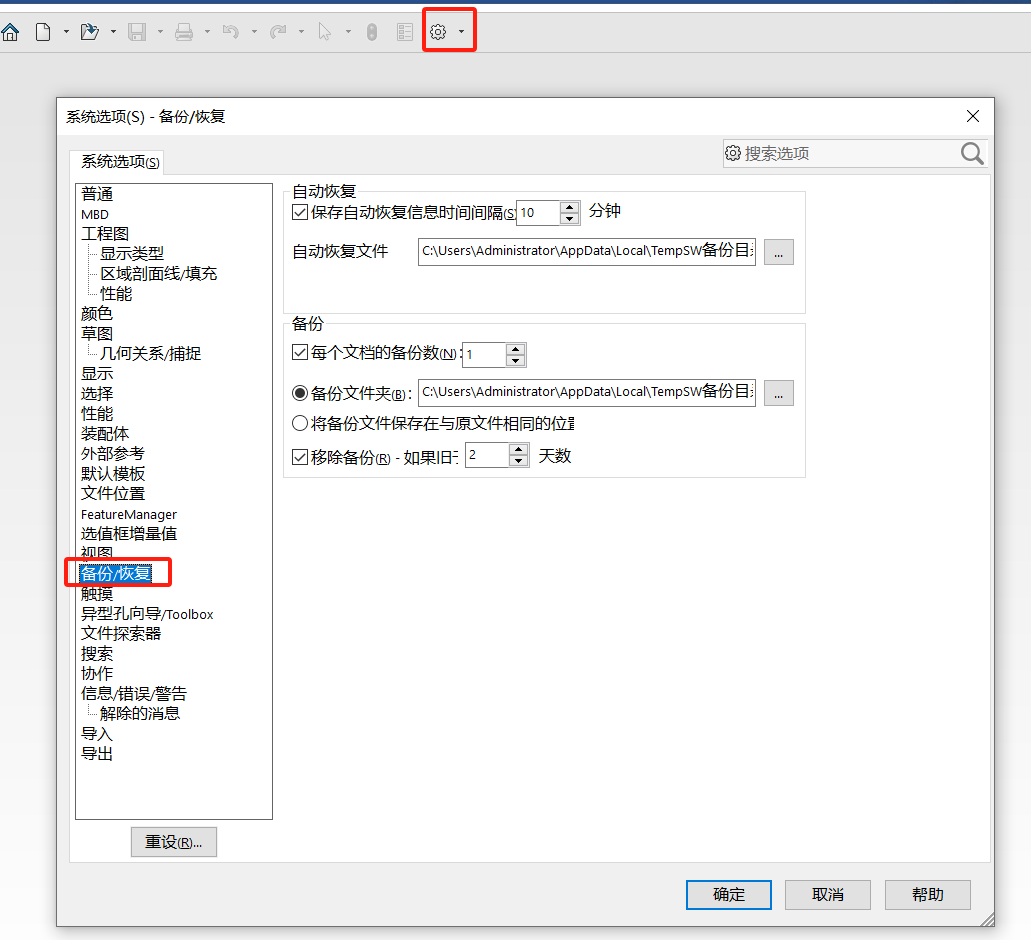
Task: Click the Print icon in toolbar
Action: point(184,32)
